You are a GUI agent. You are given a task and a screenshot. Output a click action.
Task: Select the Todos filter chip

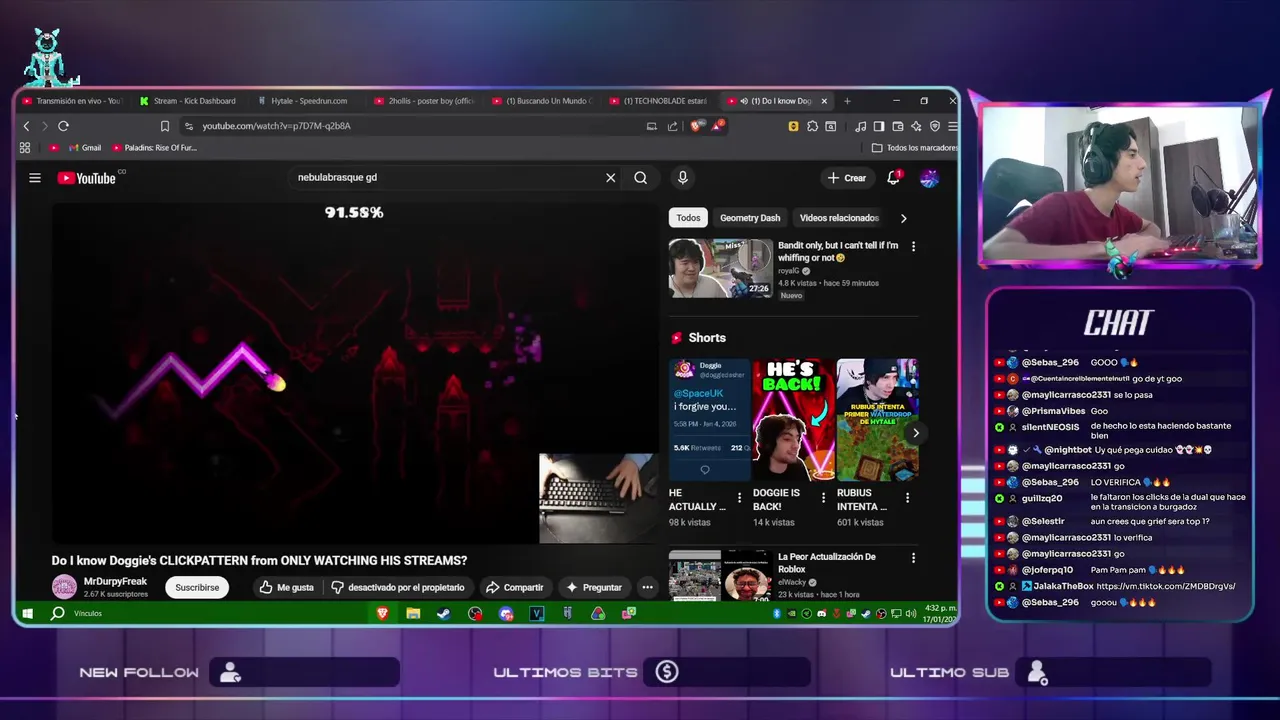688,218
